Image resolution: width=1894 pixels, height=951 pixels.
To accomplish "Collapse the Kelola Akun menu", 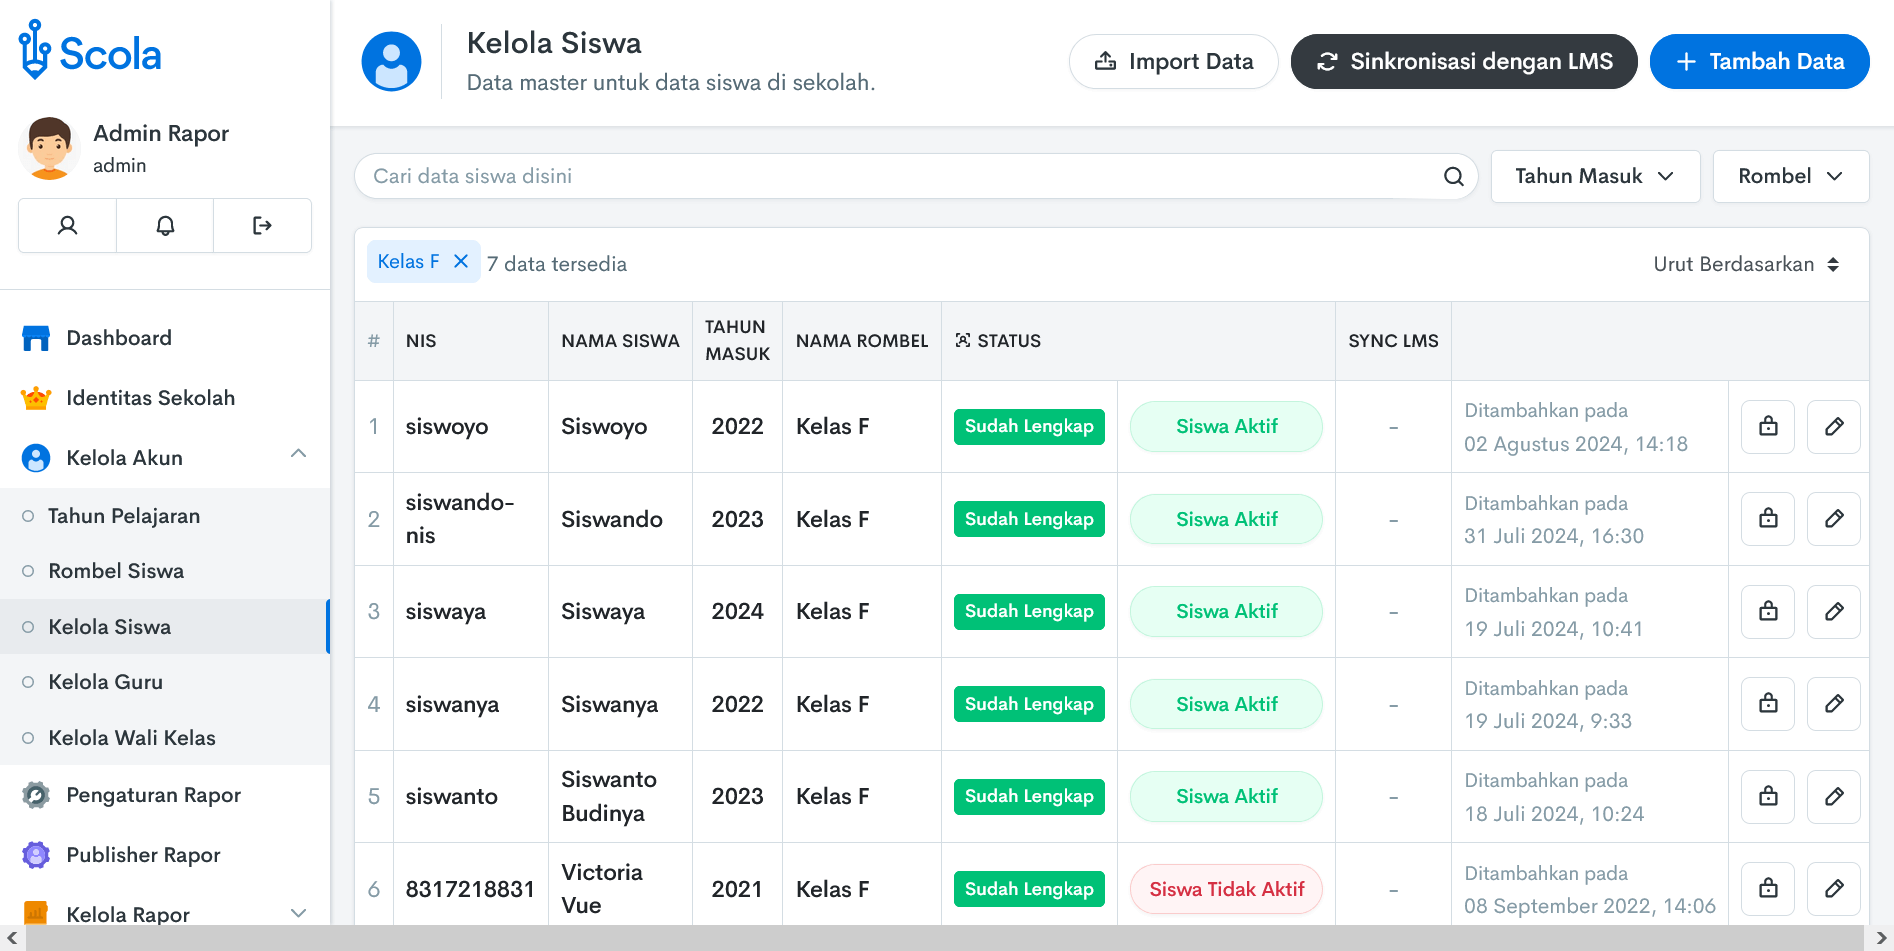I will click(298, 455).
